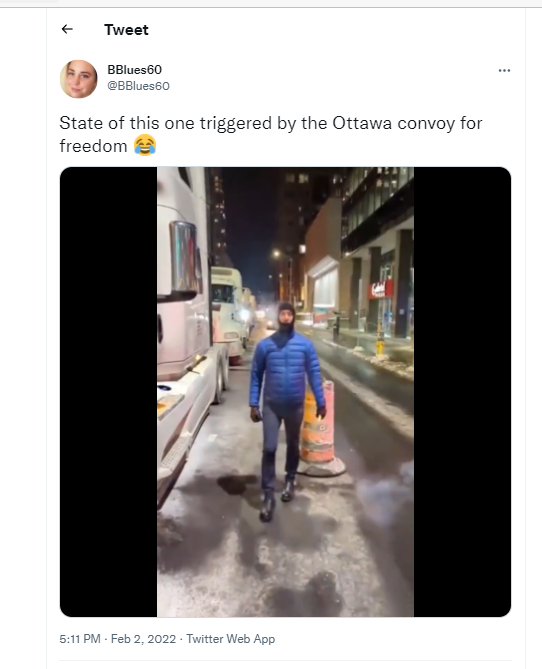
Task: Open BBlues60's profile picture
Action: click(79, 79)
